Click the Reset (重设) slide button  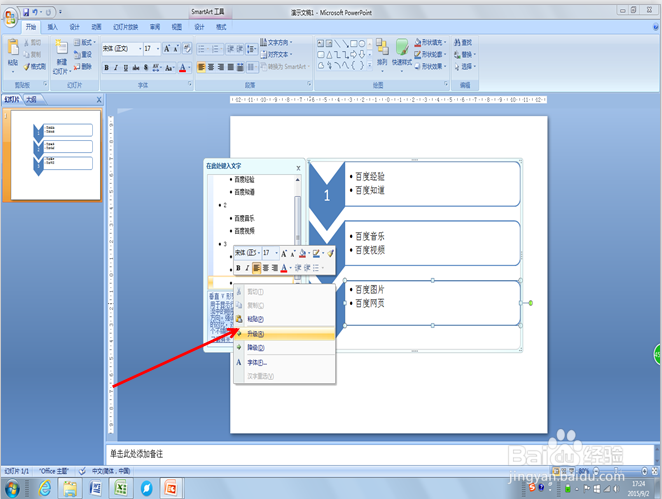click(x=83, y=54)
